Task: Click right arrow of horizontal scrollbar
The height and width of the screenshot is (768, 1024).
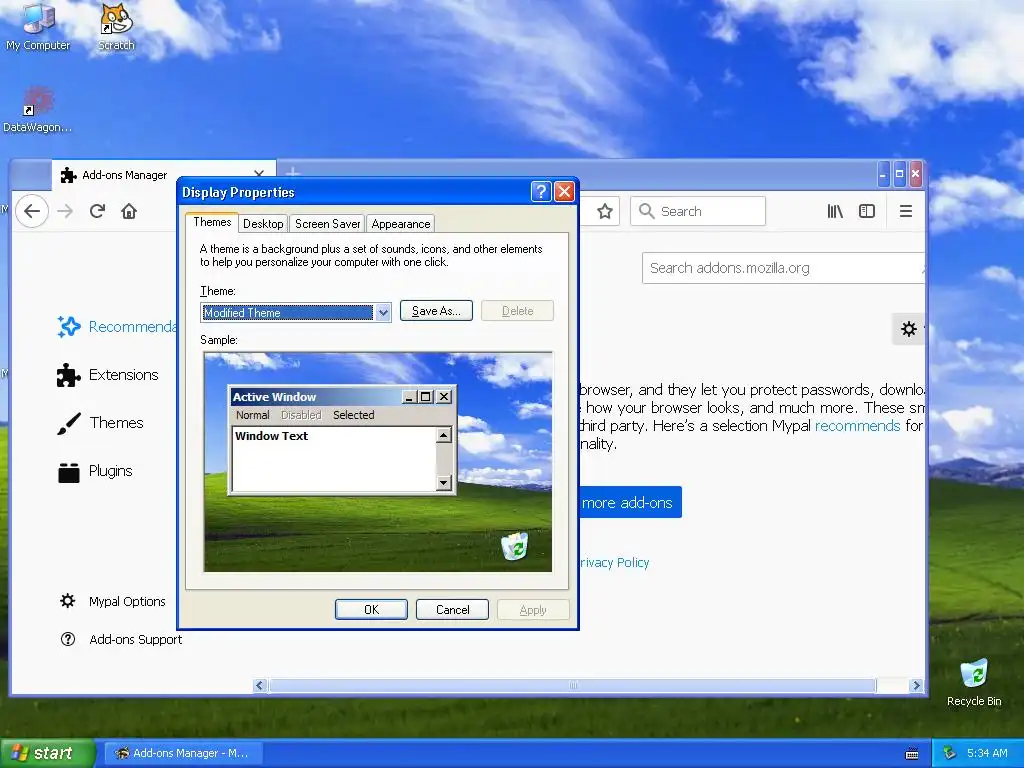Action: tap(916, 685)
